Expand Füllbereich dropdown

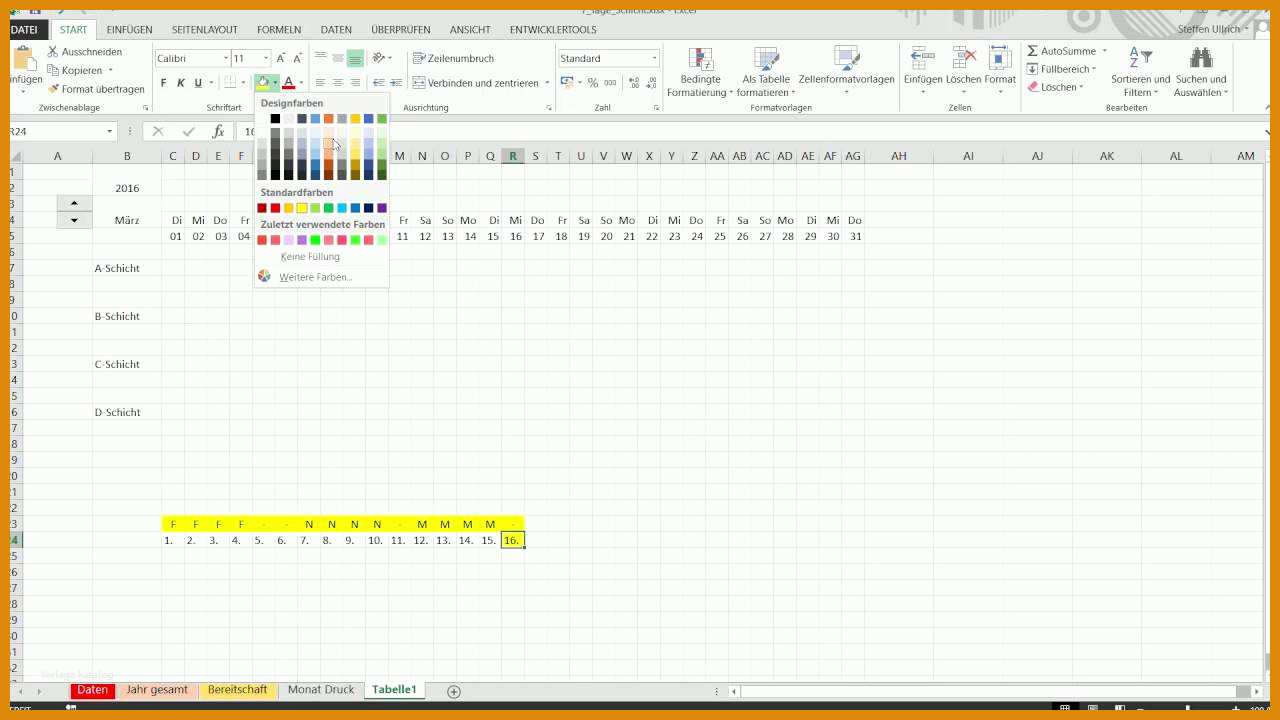pyautogui.click(x=1062, y=69)
